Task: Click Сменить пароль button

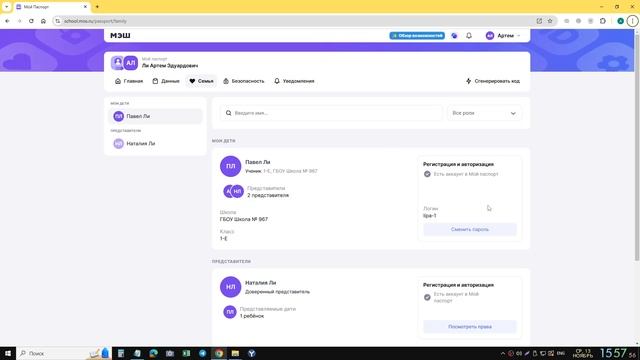Action: click(470, 229)
